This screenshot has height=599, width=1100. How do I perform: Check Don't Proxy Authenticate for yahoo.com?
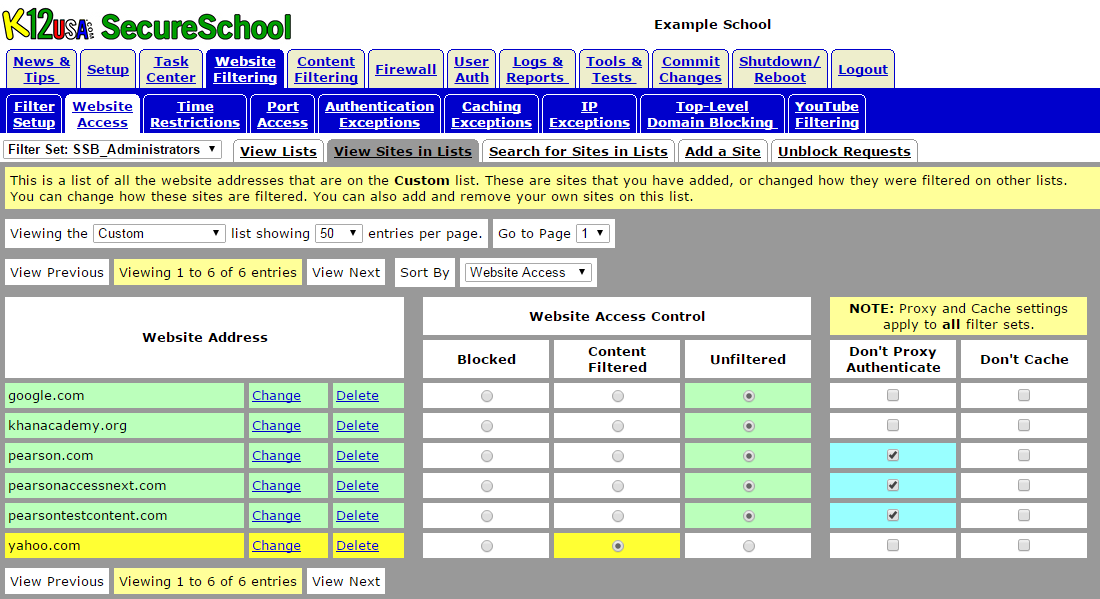[x=893, y=545]
